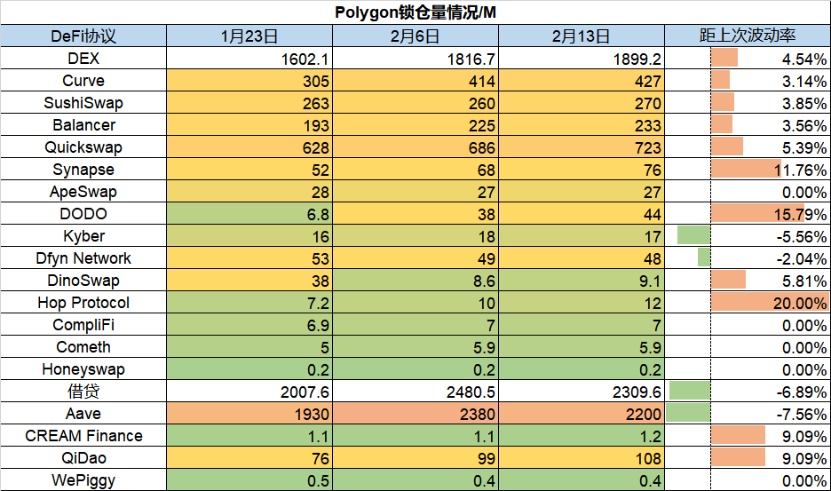Select the 借贷 change cell -6.89%
The height and width of the screenshot is (491, 831).
pos(748,391)
